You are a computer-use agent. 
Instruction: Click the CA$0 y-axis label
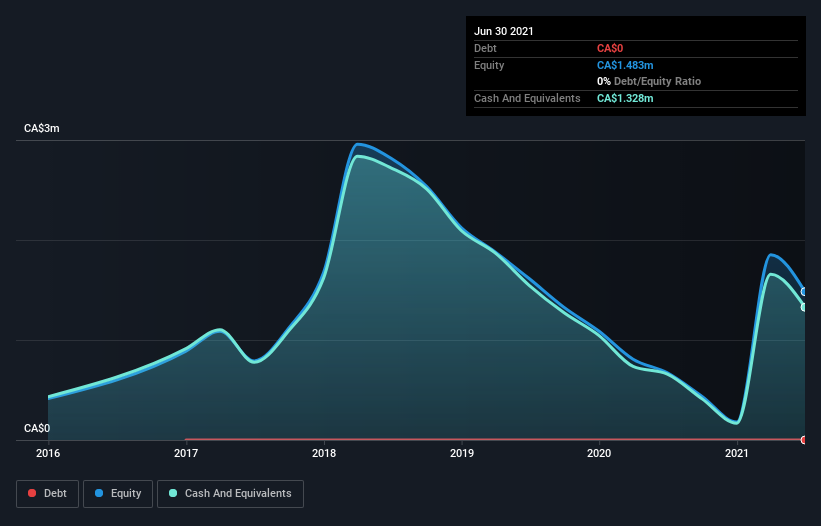point(37,428)
